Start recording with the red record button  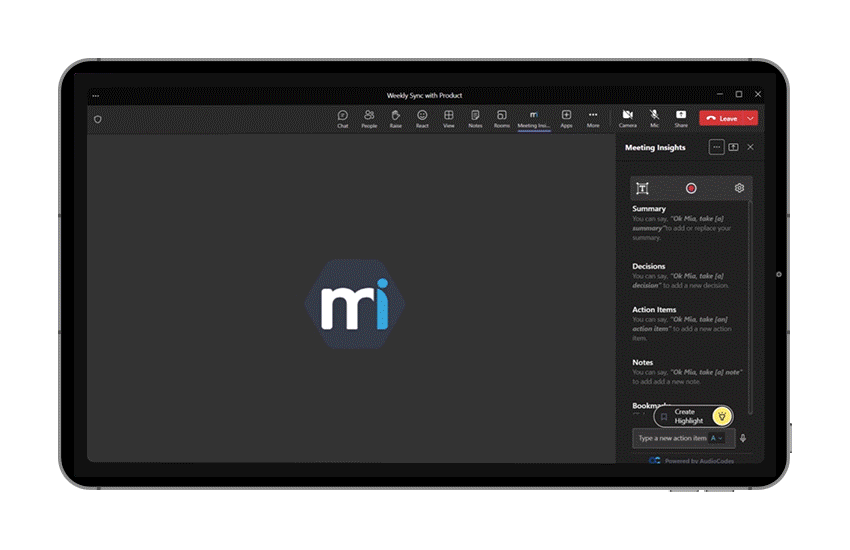click(x=691, y=188)
